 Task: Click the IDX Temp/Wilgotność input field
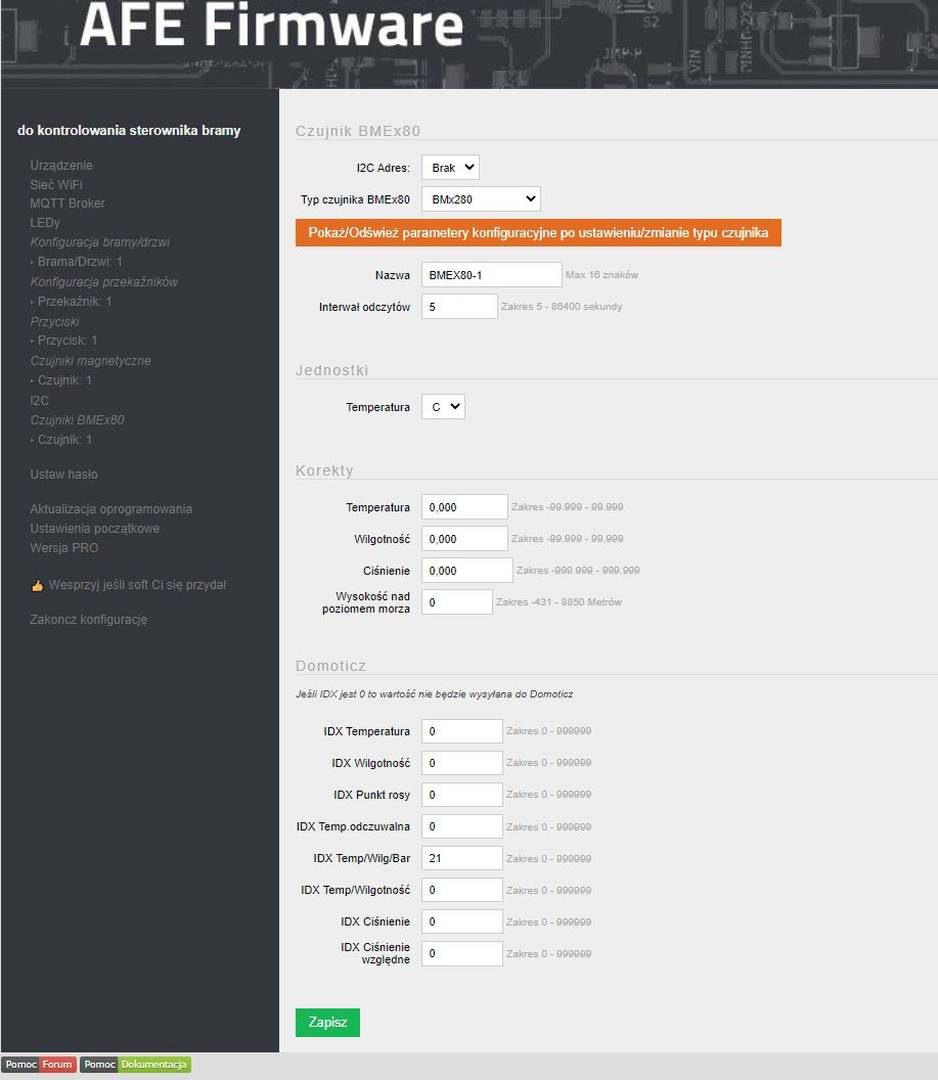tap(462, 890)
